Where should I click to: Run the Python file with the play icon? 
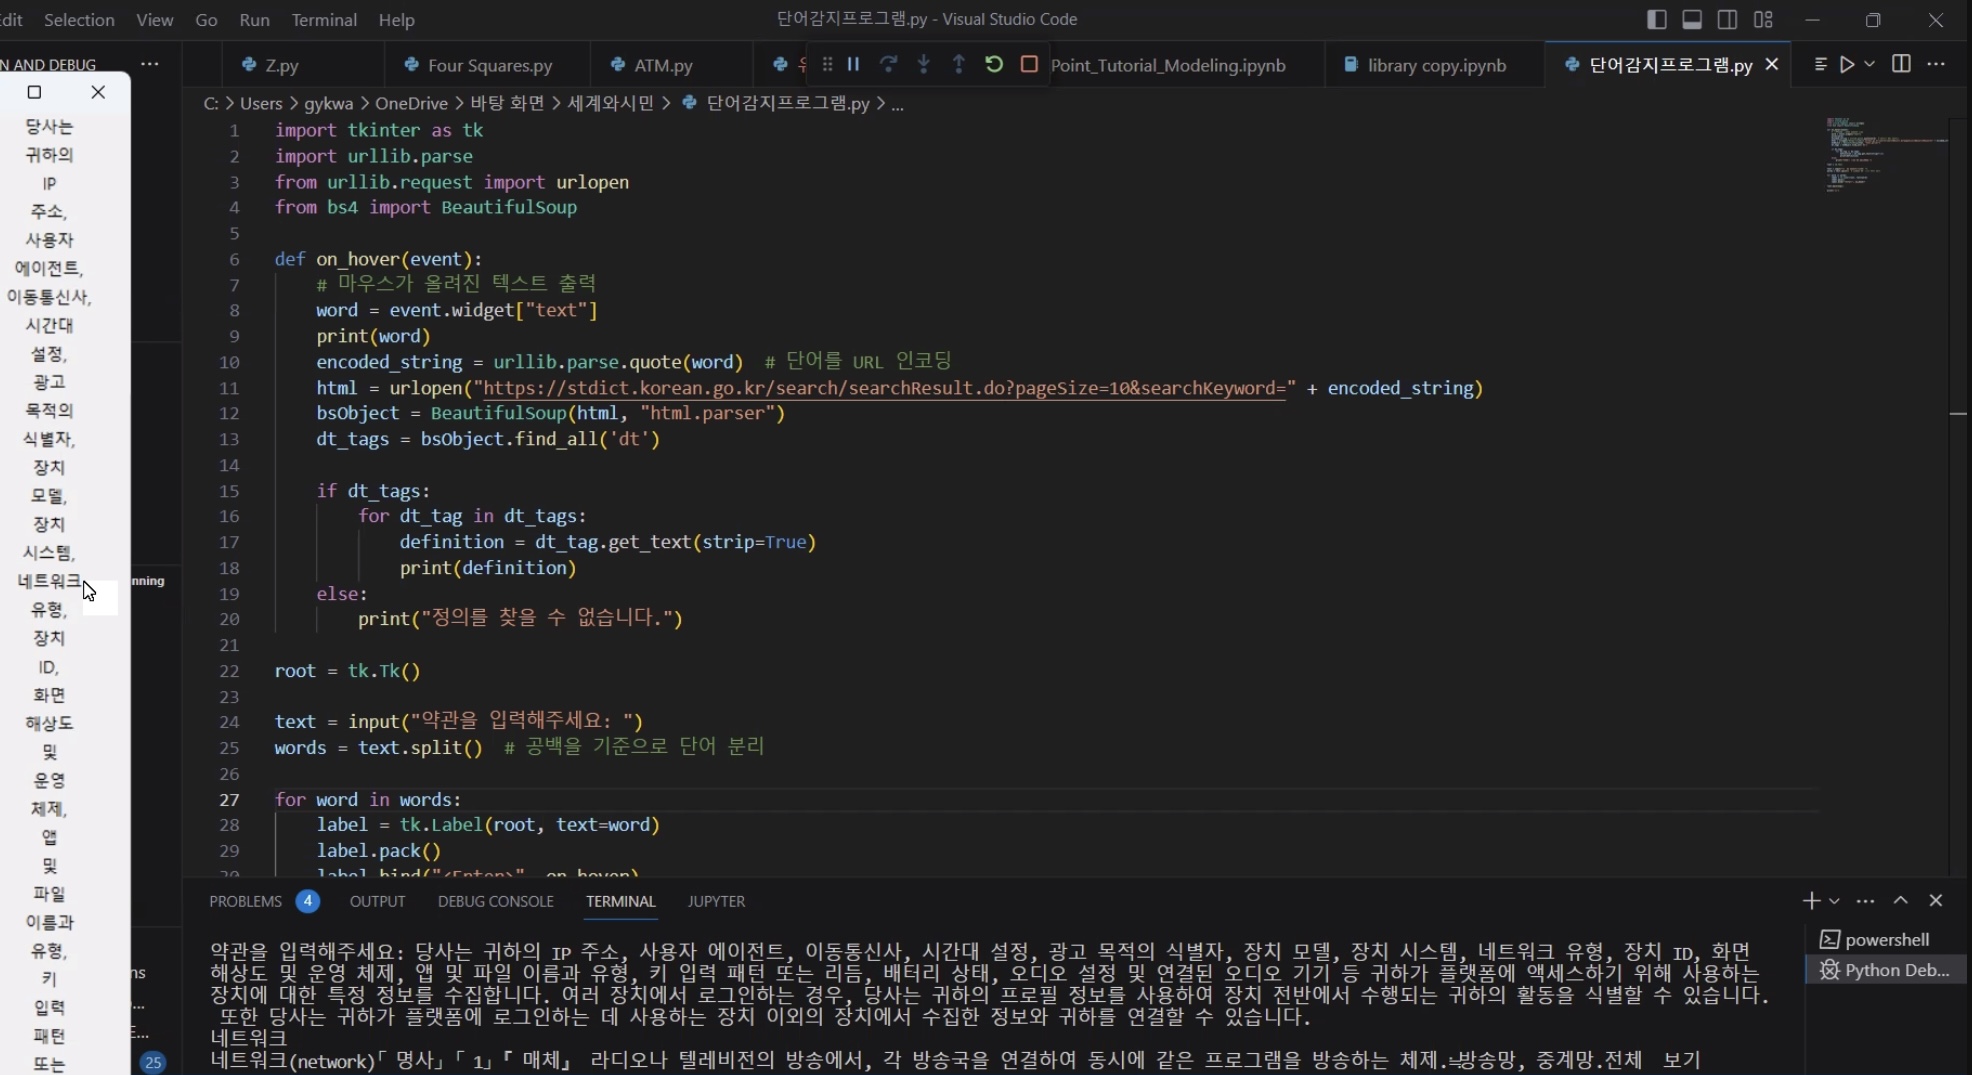1847,64
